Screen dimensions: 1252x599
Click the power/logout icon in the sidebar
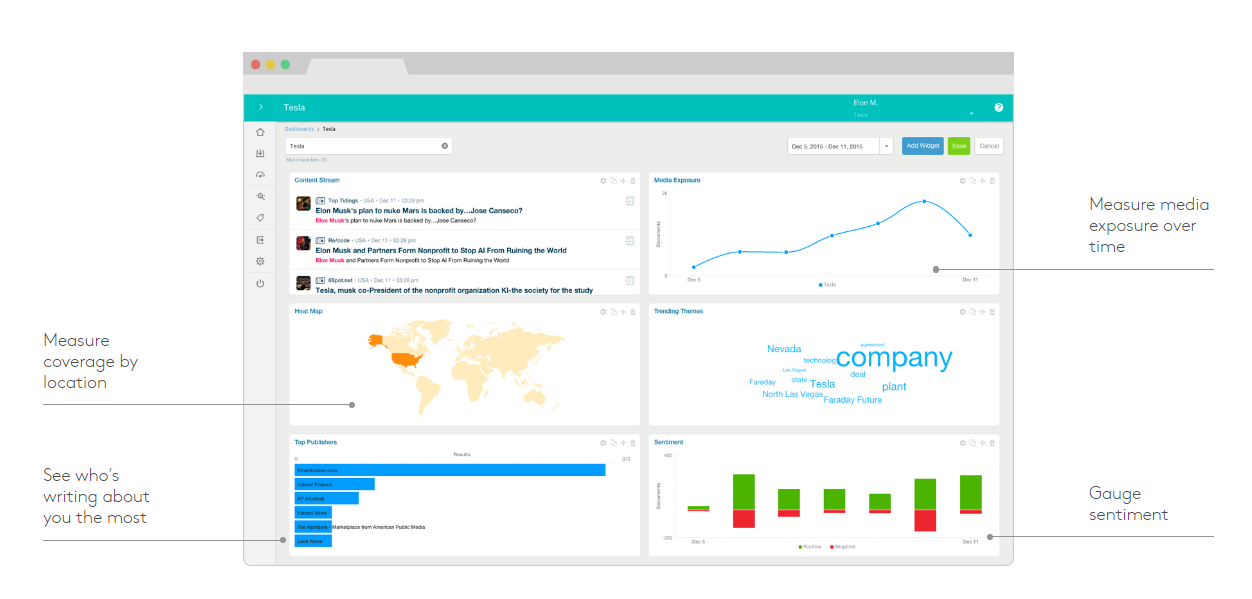click(x=260, y=283)
